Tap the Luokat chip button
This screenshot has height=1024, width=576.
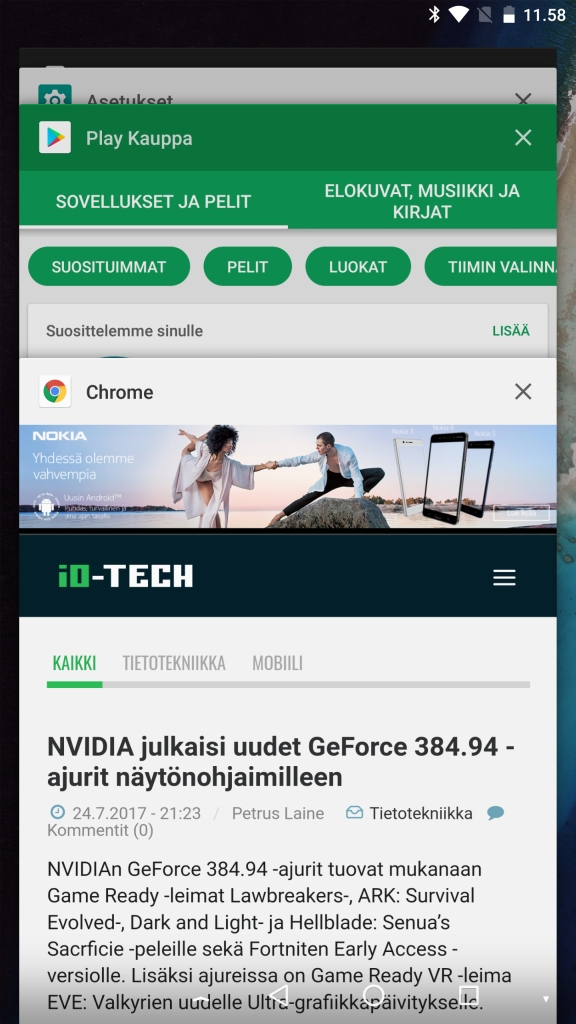(x=358, y=266)
